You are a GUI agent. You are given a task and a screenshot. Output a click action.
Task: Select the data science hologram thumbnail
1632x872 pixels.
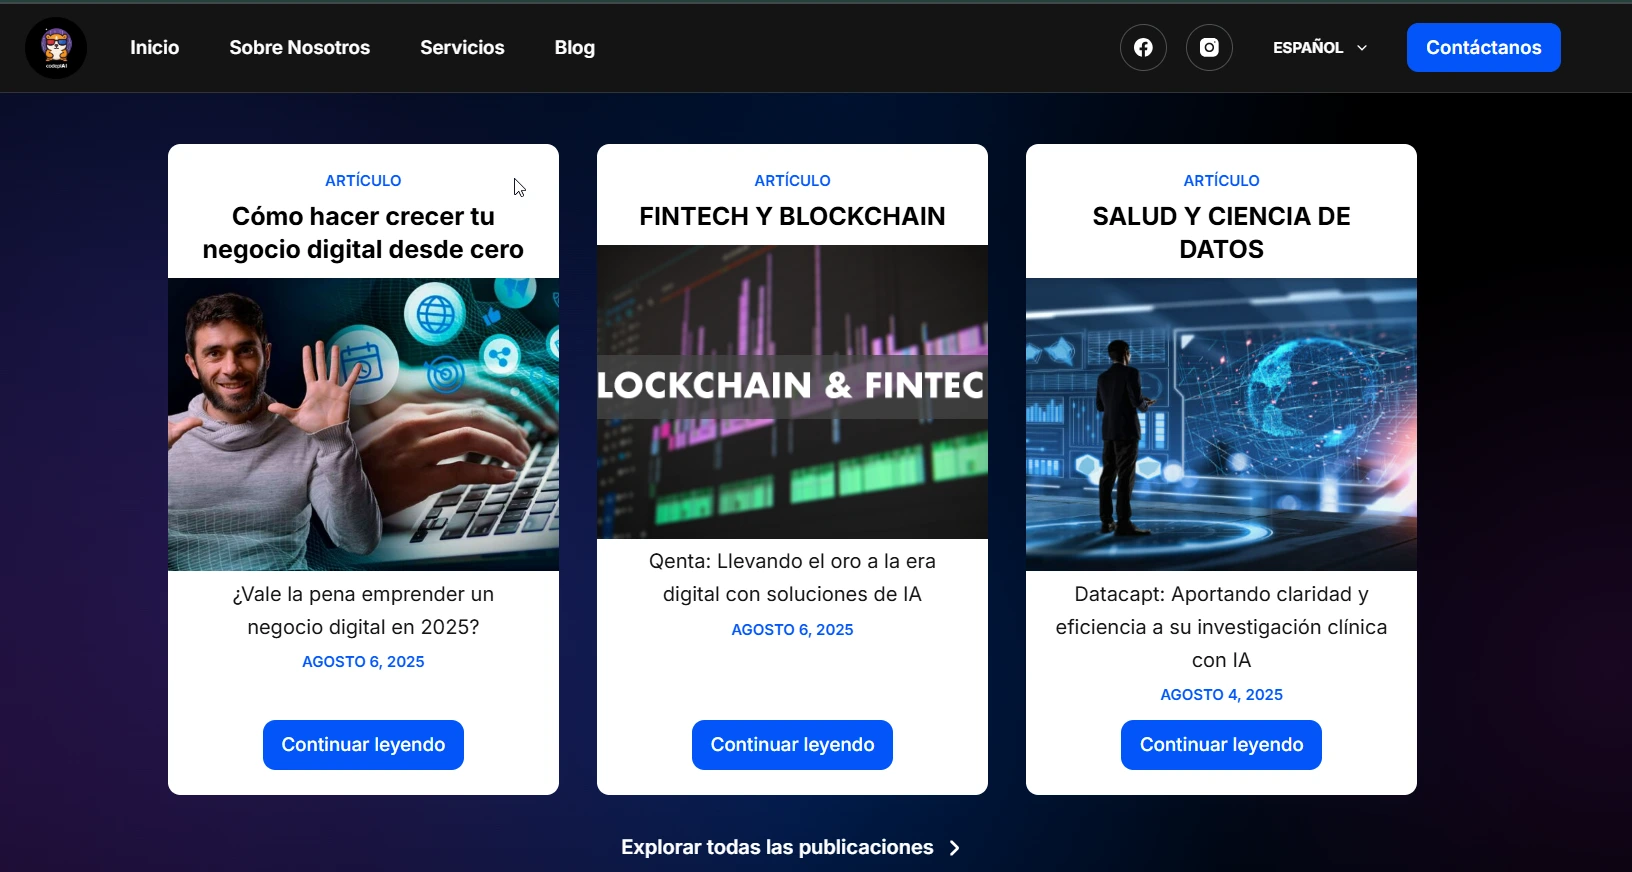[x=1221, y=424]
